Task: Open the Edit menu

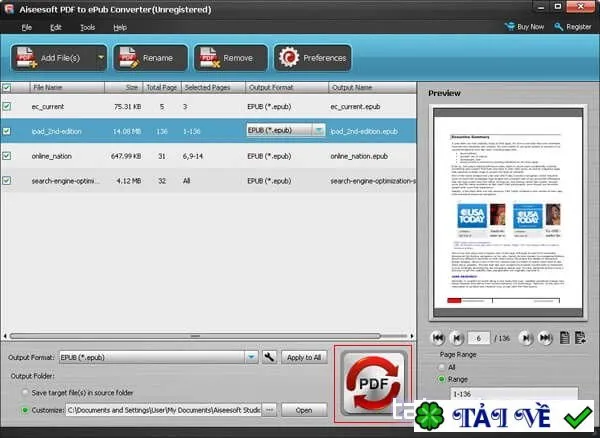Action: [56, 28]
